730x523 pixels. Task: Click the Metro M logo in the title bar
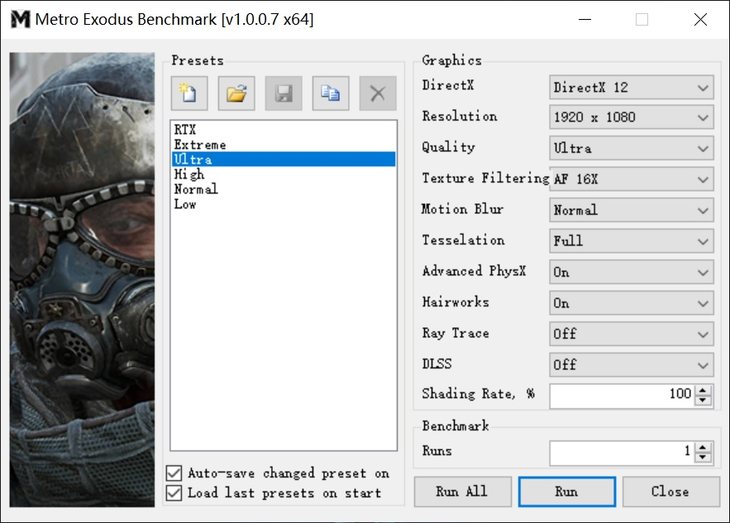[x=20, y=20]
